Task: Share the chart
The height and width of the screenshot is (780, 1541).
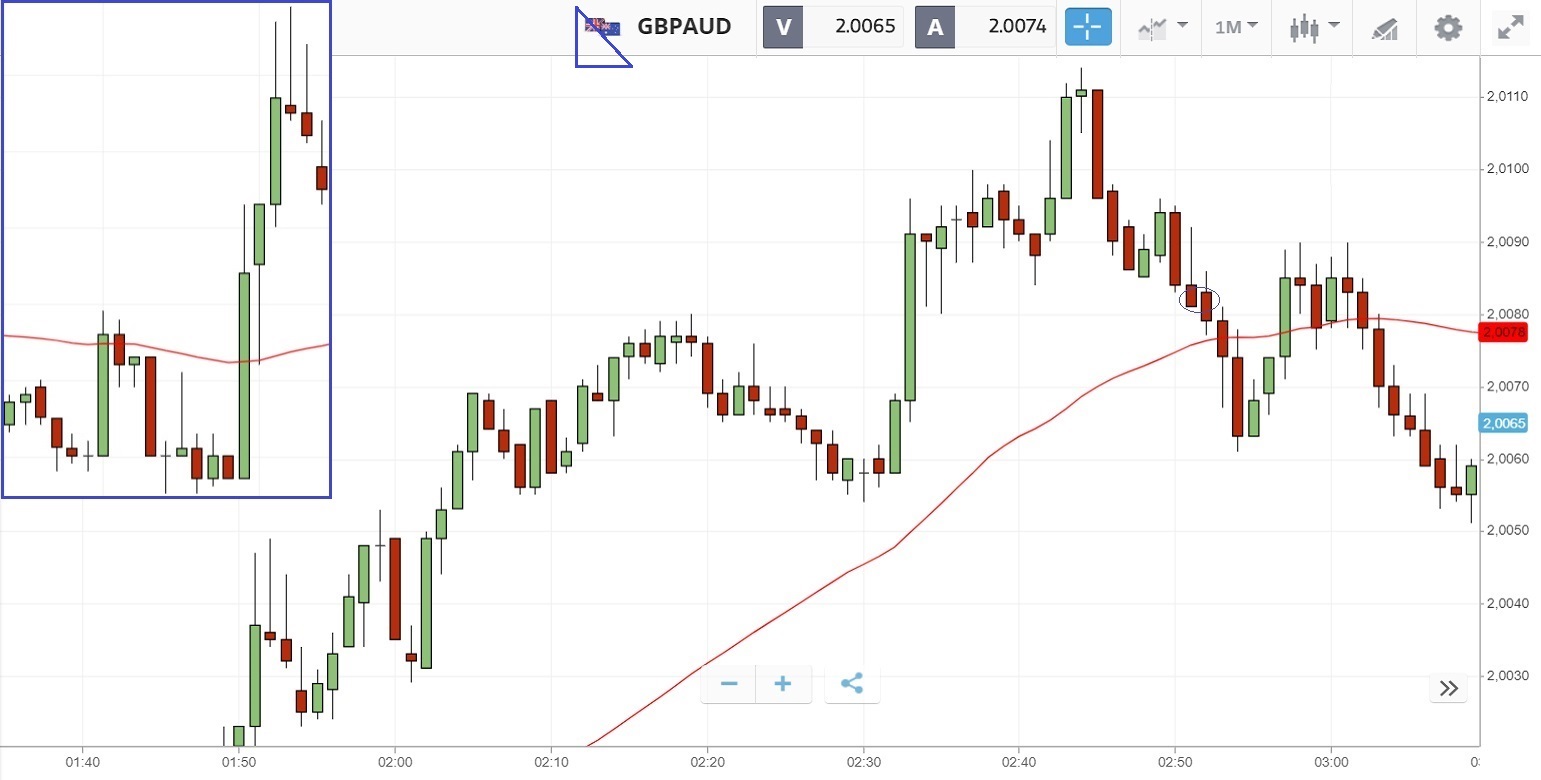Action: tap(852, 684)
